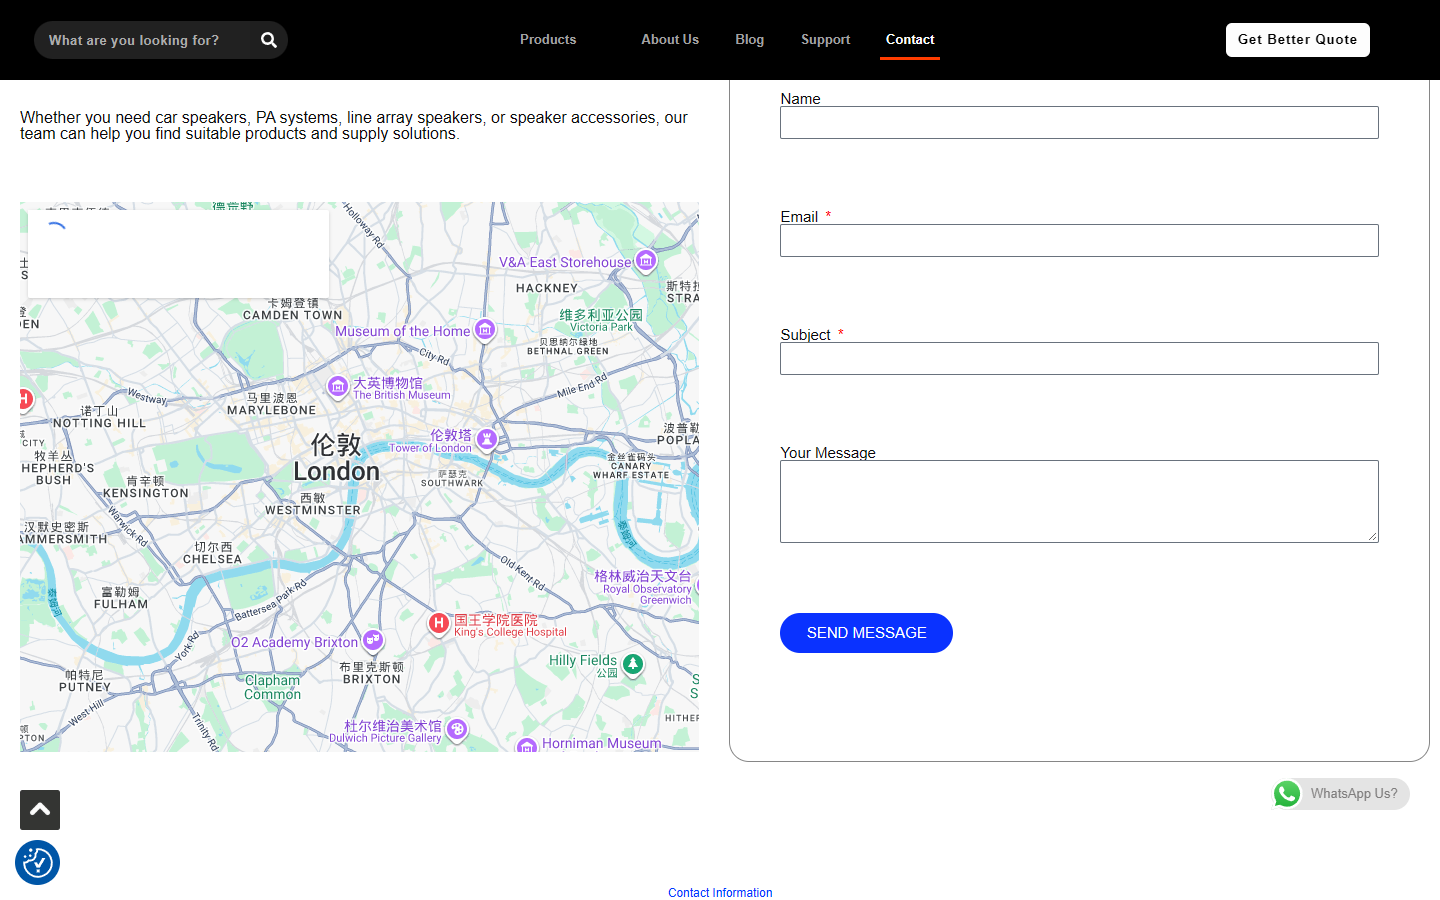Viewport: 1440px width, 900px height.
Task: Click the 'CAMDEN TOWN' map label
Action: pyautogui.click(x=293, y=315)
